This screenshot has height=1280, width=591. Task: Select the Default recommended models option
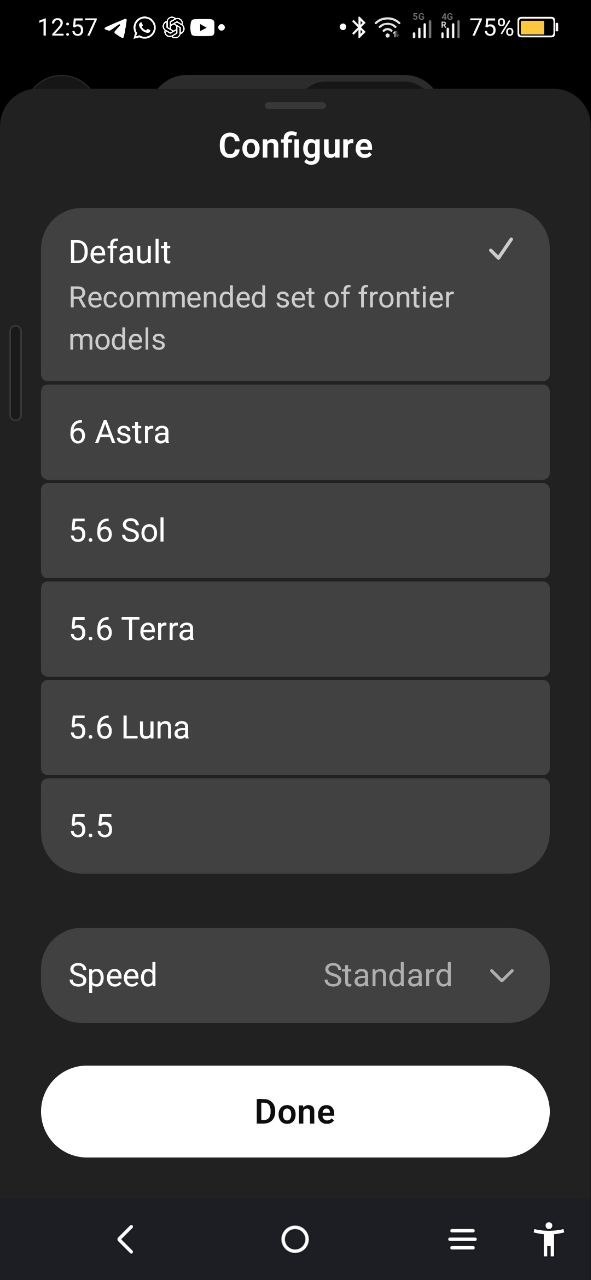point(295,295)
